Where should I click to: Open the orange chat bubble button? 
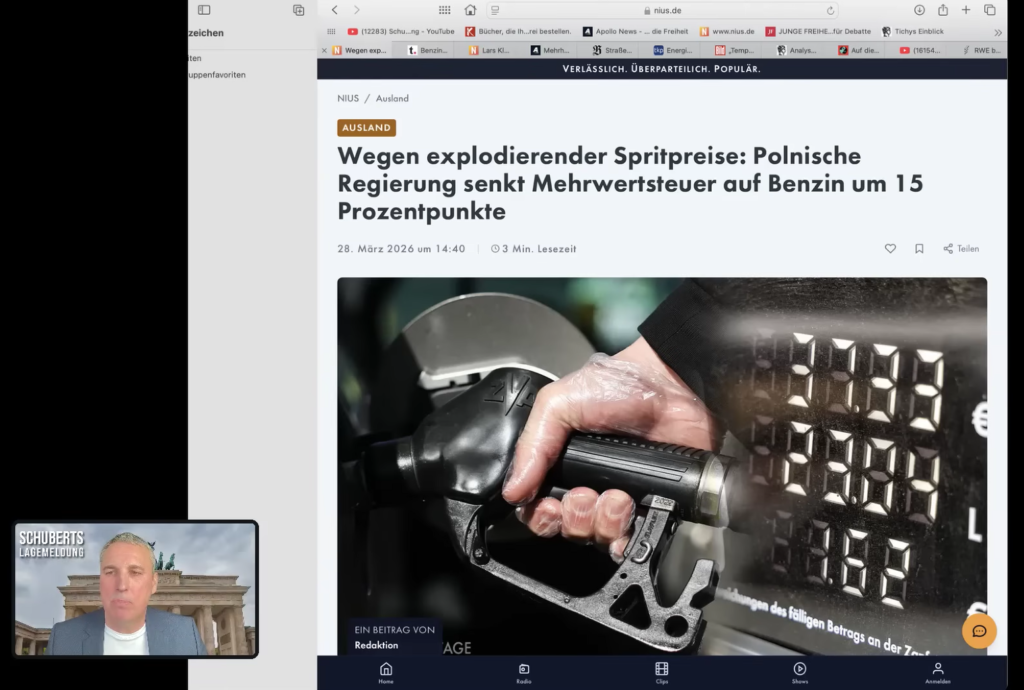(979, 631)
